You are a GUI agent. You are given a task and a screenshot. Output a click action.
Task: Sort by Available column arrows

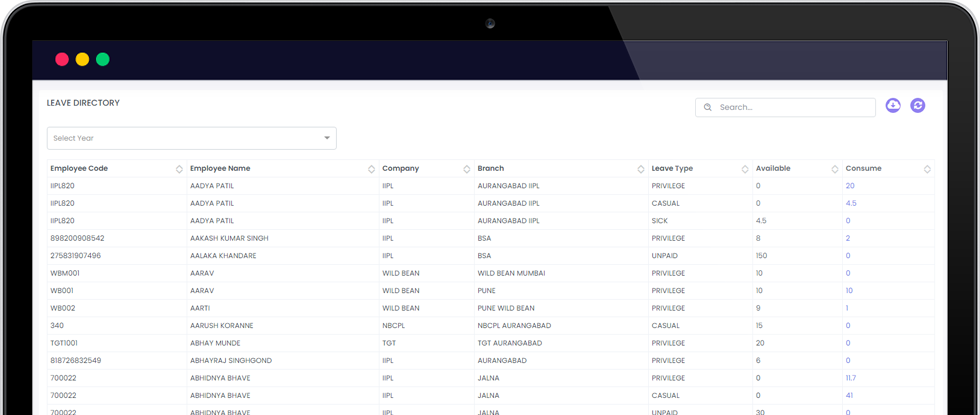click(x=834, y=169)
